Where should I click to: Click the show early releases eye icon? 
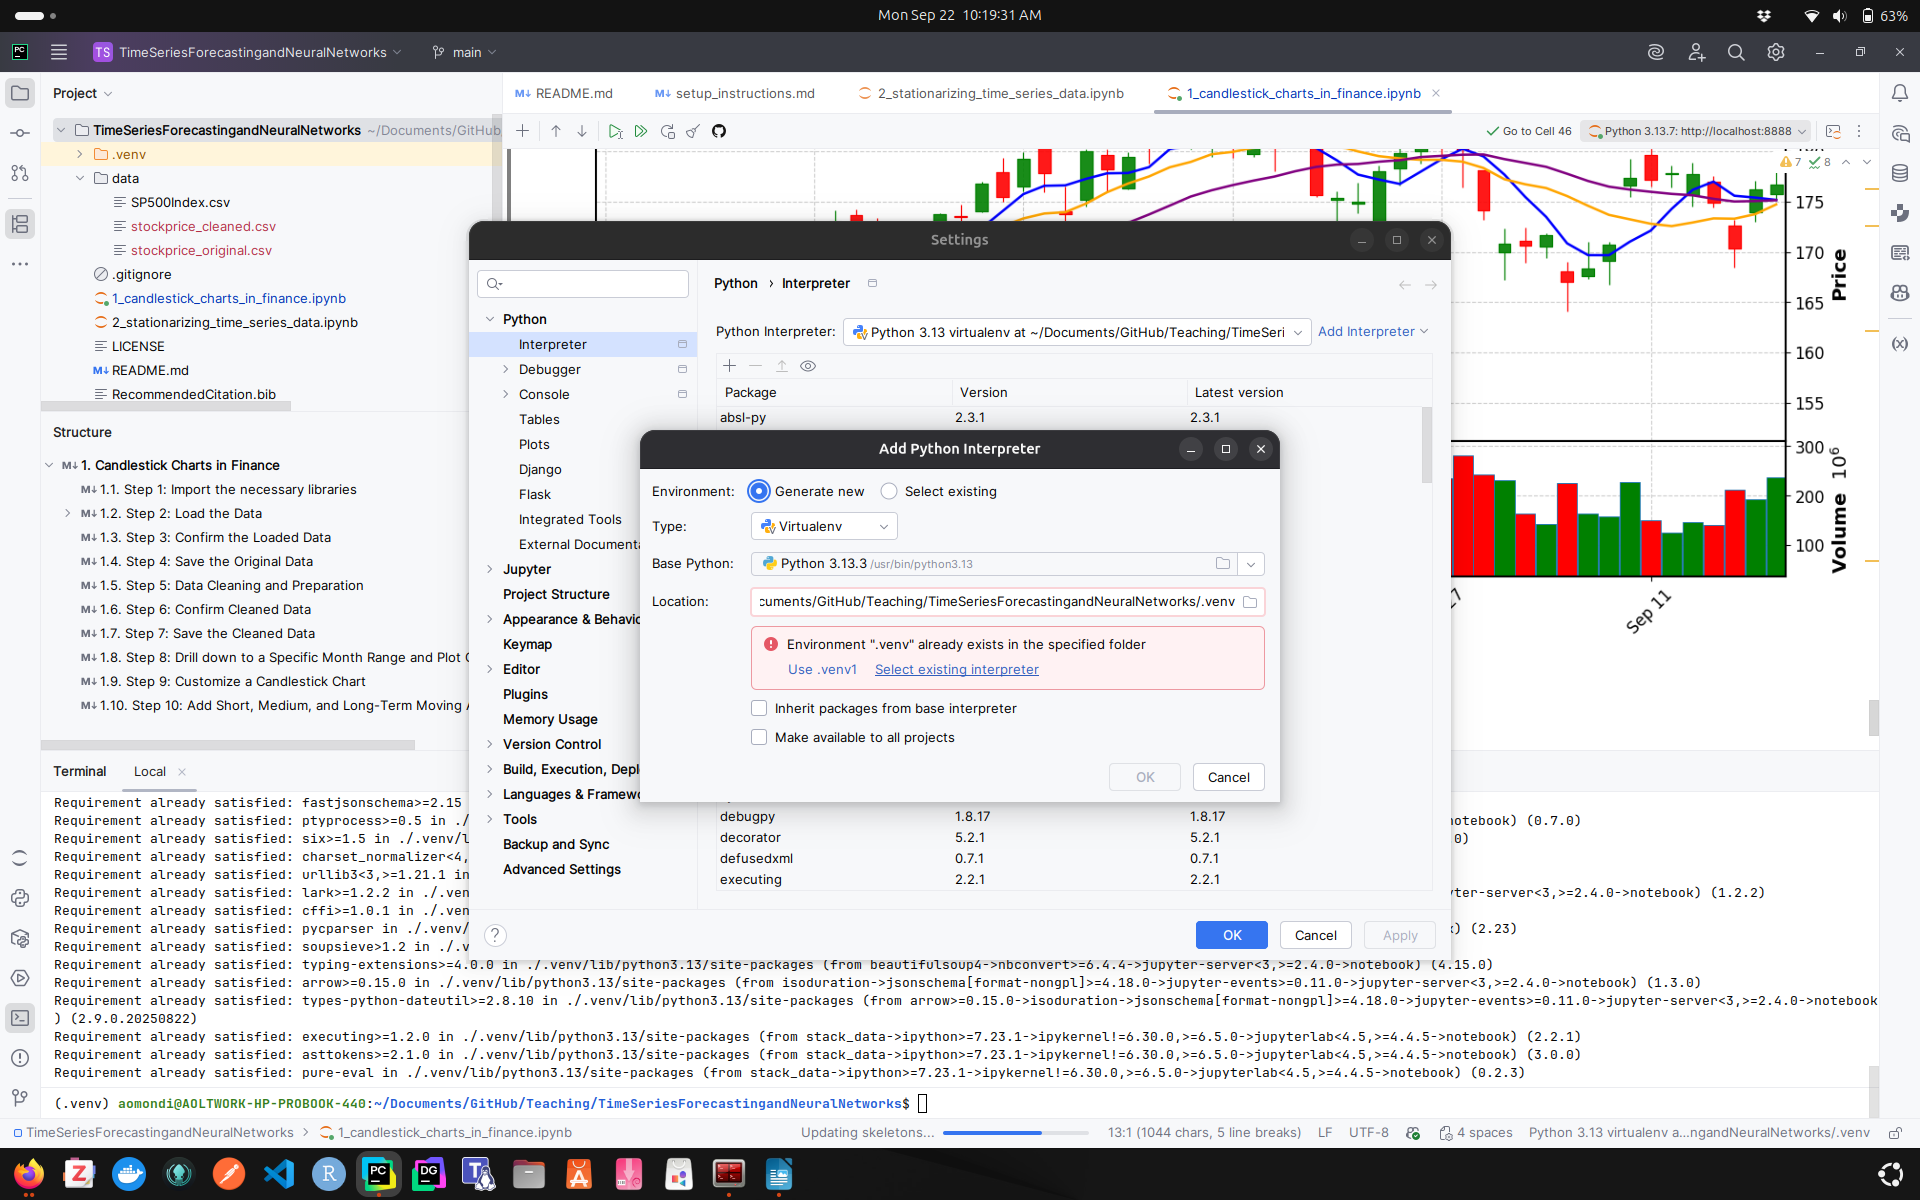point(808,366)
